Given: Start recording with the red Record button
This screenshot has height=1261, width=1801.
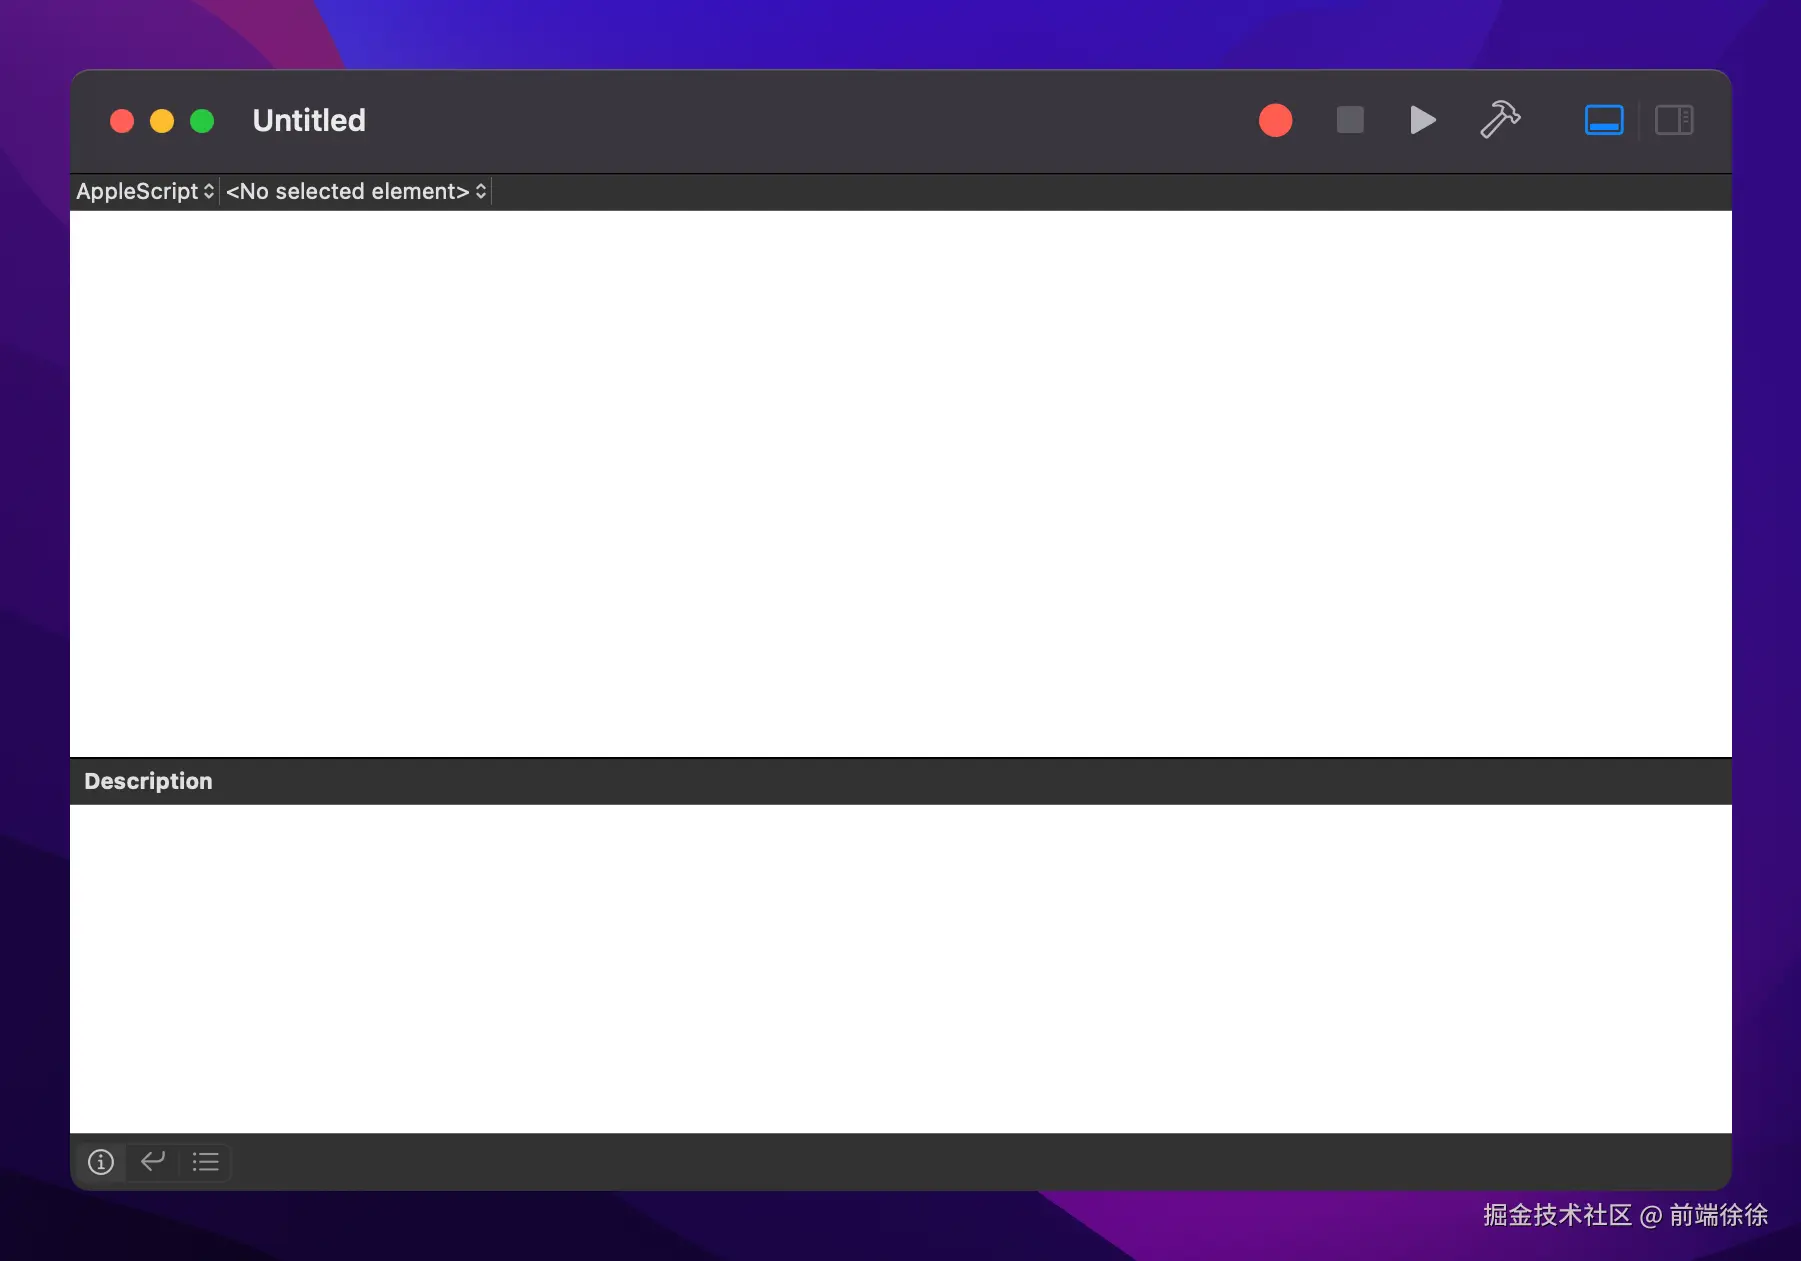Looking at the screenshot, I should click(x=1275, y=121).
